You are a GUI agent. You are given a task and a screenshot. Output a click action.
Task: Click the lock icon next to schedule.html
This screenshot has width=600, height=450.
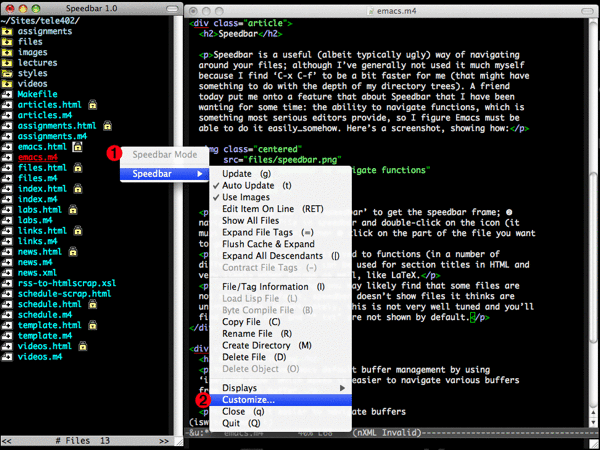93,304
